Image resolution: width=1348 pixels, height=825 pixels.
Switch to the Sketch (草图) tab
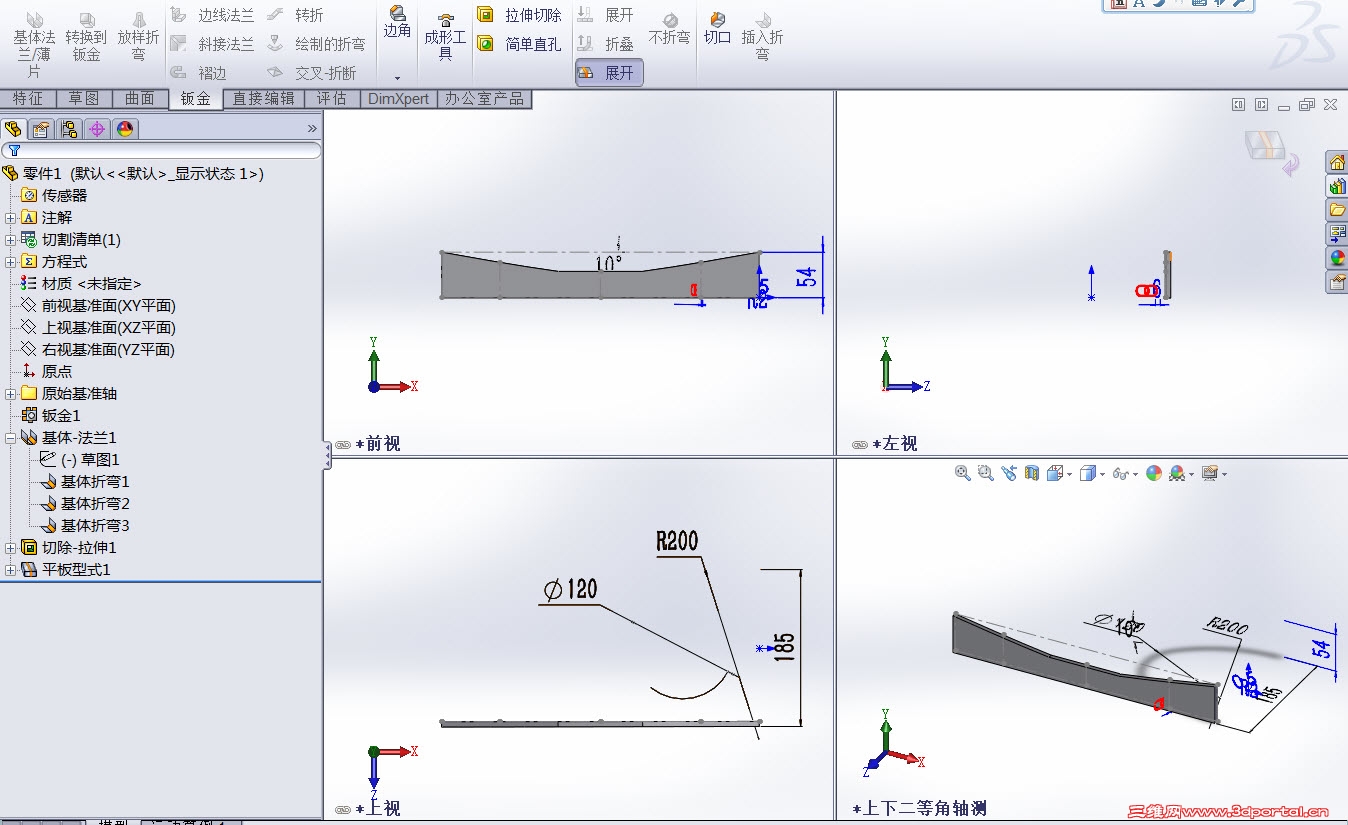pyautogui.click(x=84, y=98)
